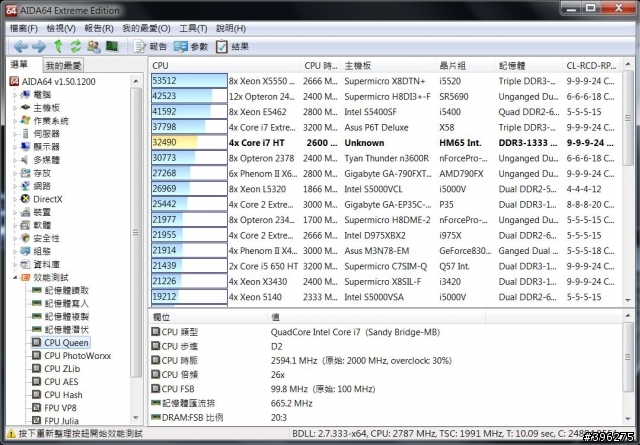This screenshot has height=445, width=640.
Task: Select the FPU VP8 benchmark
Action: tap(55, 408)
